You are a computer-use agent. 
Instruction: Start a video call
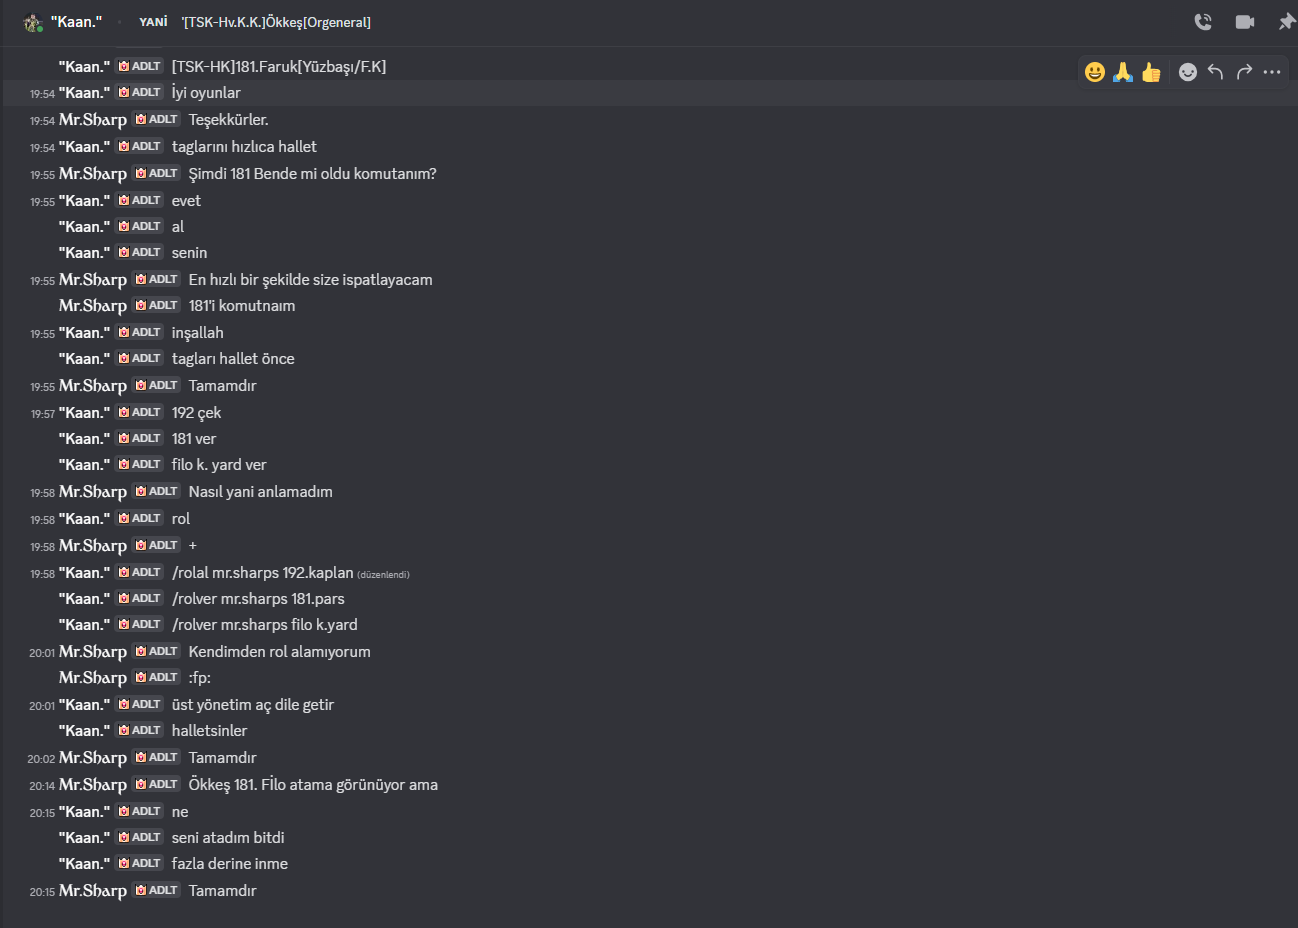(x=1245, y=22)
